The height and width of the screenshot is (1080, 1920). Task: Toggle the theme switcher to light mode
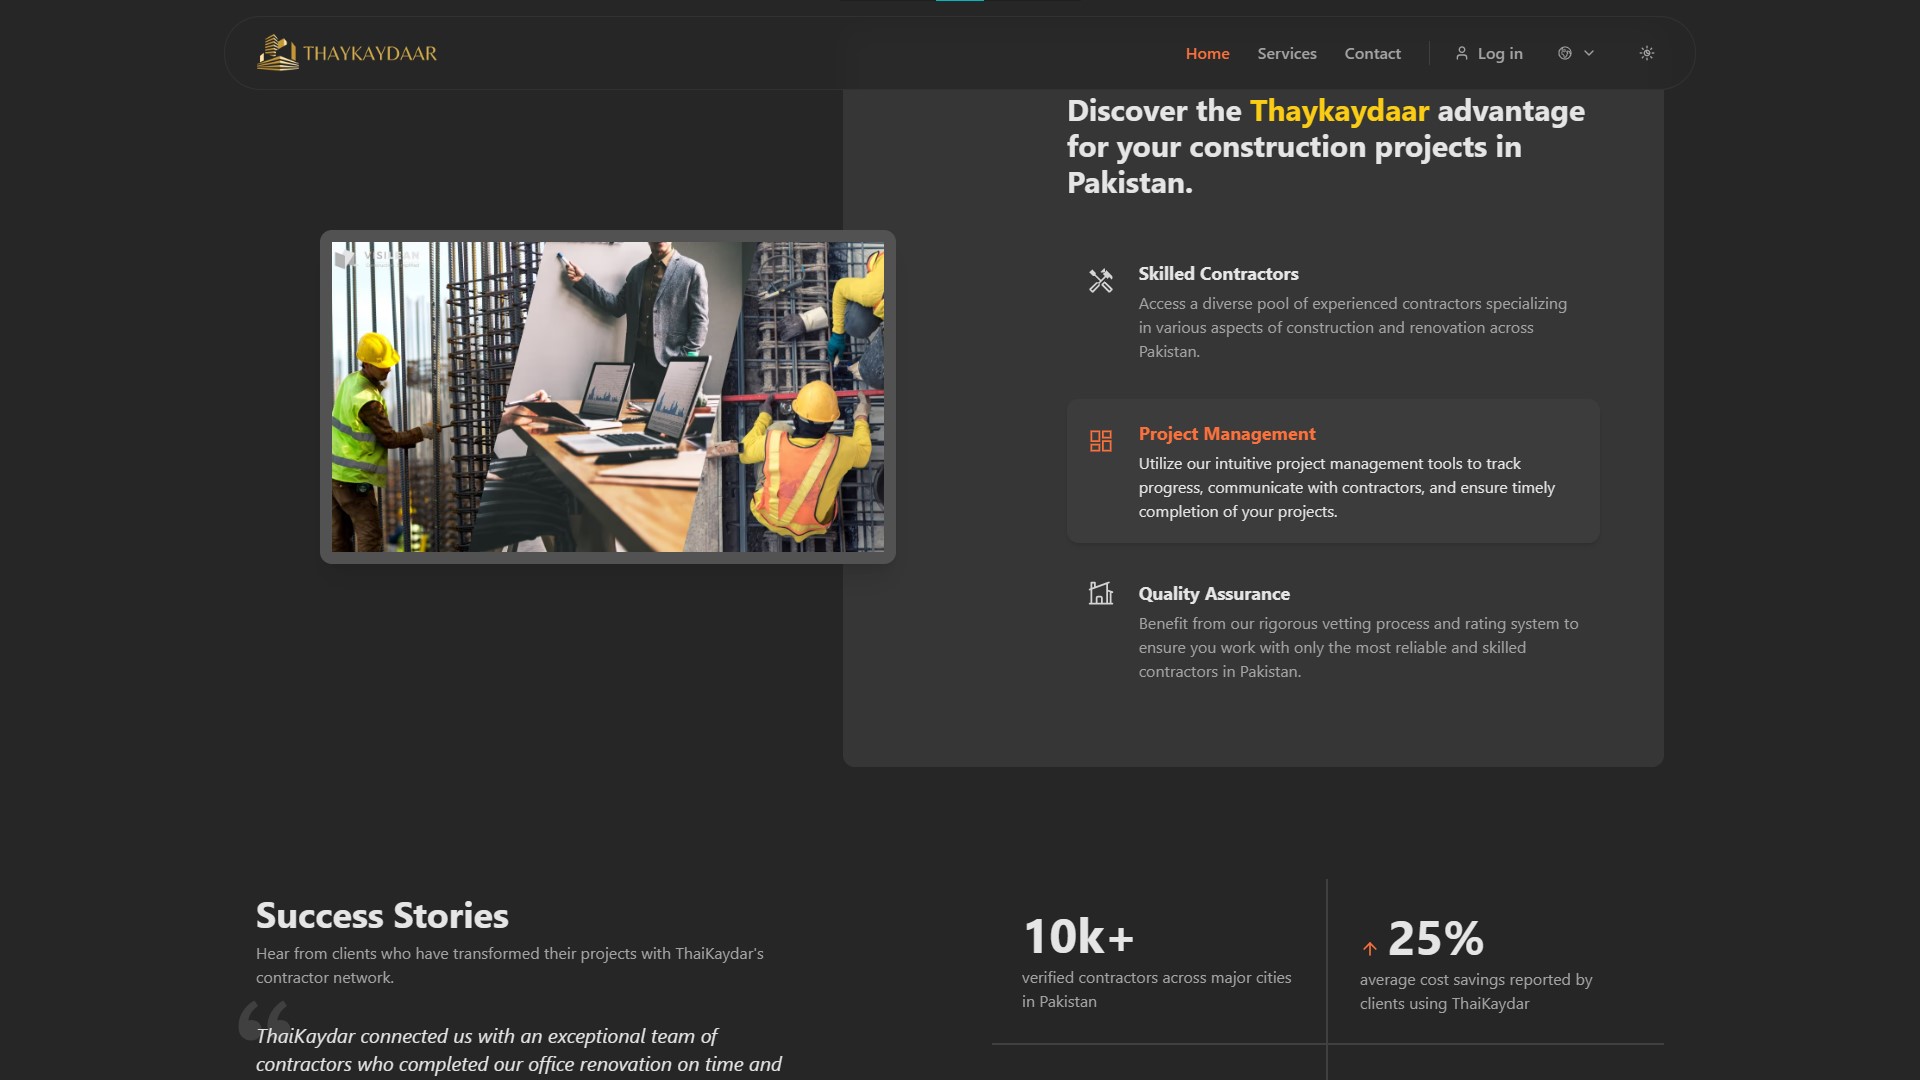point(1647,53)
